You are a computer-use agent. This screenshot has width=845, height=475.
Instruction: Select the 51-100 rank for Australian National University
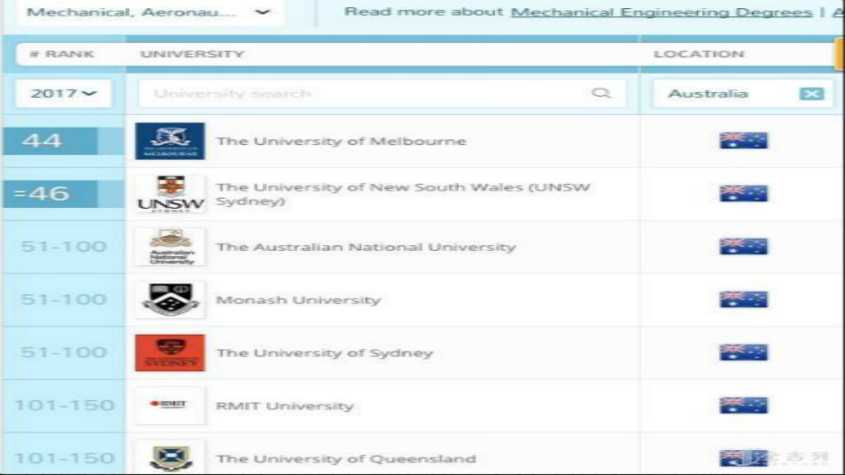click(x=64, y=246)
